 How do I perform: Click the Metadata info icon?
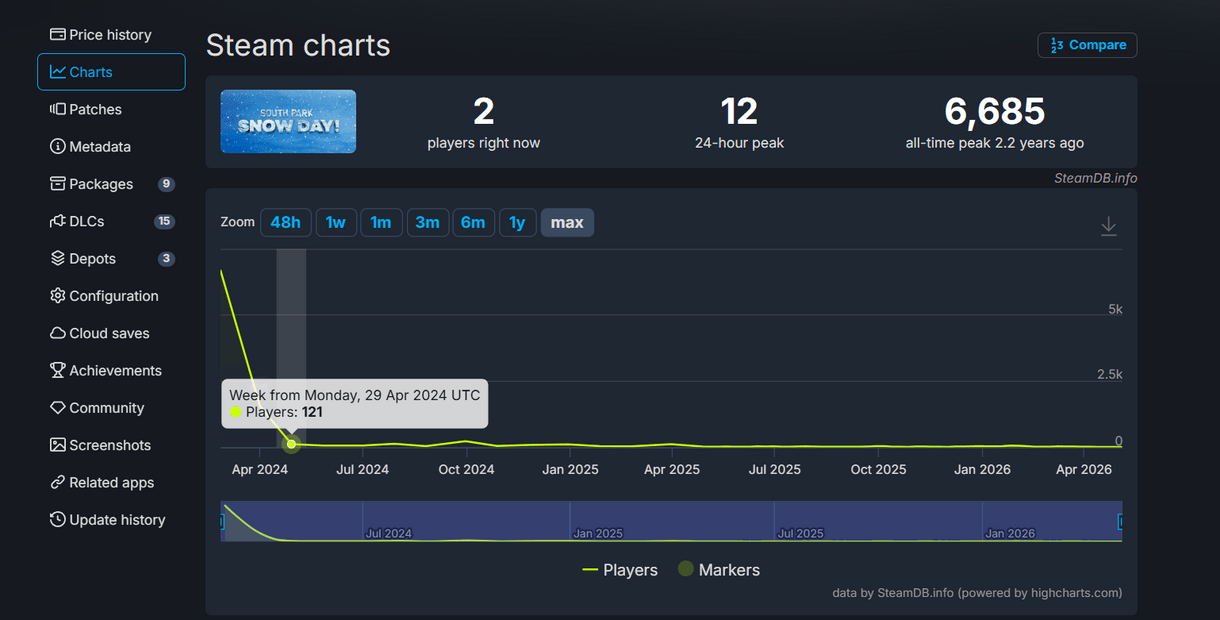(58, 147)
